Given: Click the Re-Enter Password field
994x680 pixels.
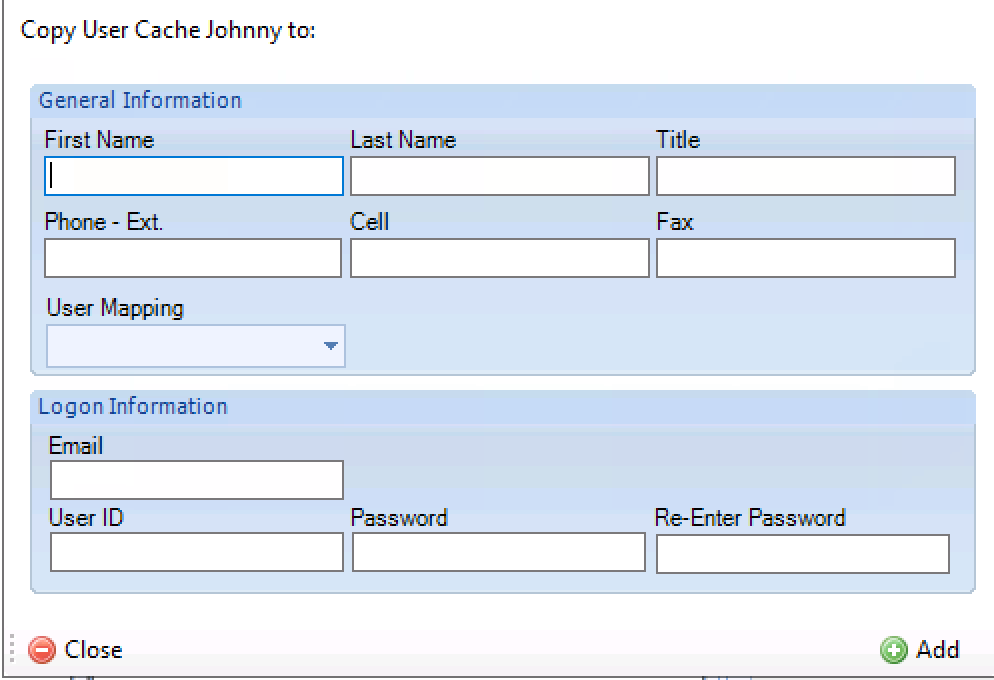Looking at the screenshot, I should point(803,554).
